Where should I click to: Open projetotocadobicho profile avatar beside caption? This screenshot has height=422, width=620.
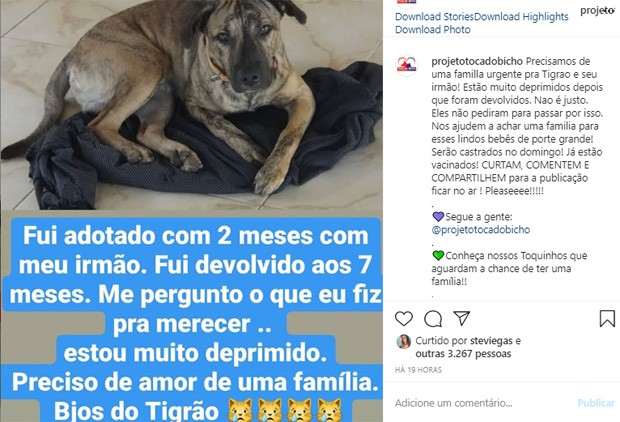(406, 65)
